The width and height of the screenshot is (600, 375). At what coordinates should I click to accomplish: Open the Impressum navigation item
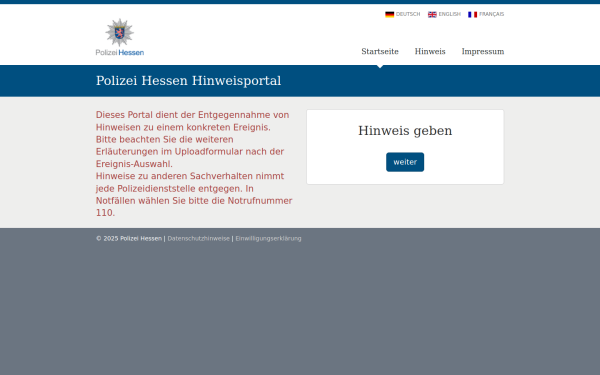pos(483,51)
